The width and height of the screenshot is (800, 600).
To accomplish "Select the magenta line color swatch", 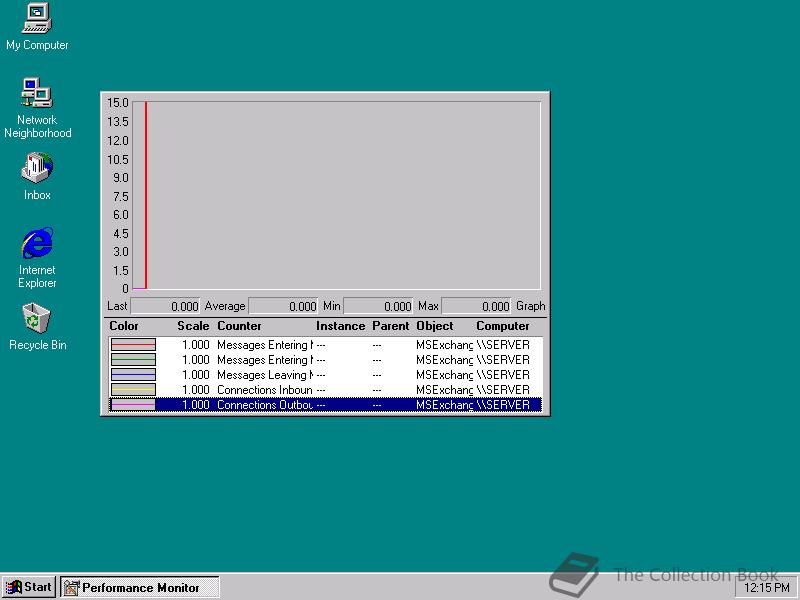I will click(x=133, y=405).
